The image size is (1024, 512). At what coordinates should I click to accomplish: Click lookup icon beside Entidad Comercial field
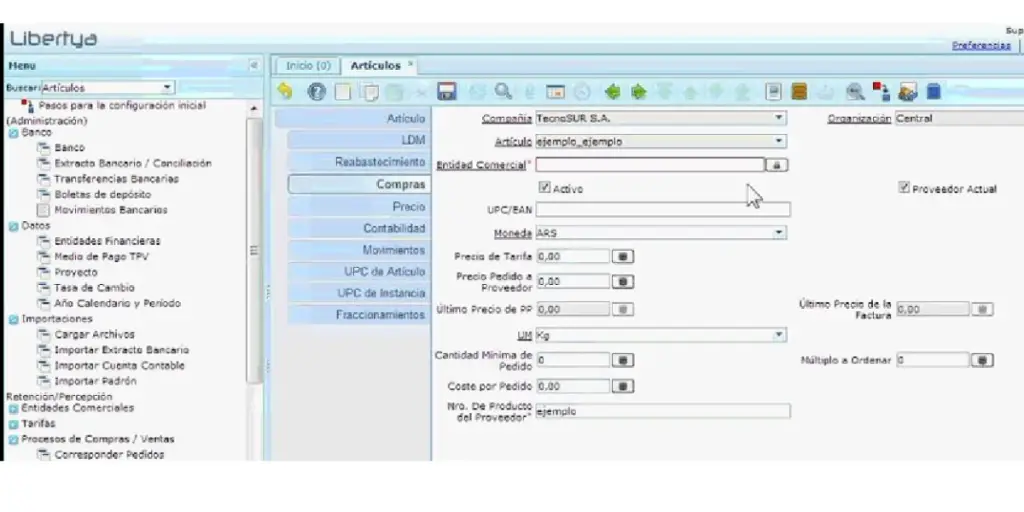coord(777,164)
